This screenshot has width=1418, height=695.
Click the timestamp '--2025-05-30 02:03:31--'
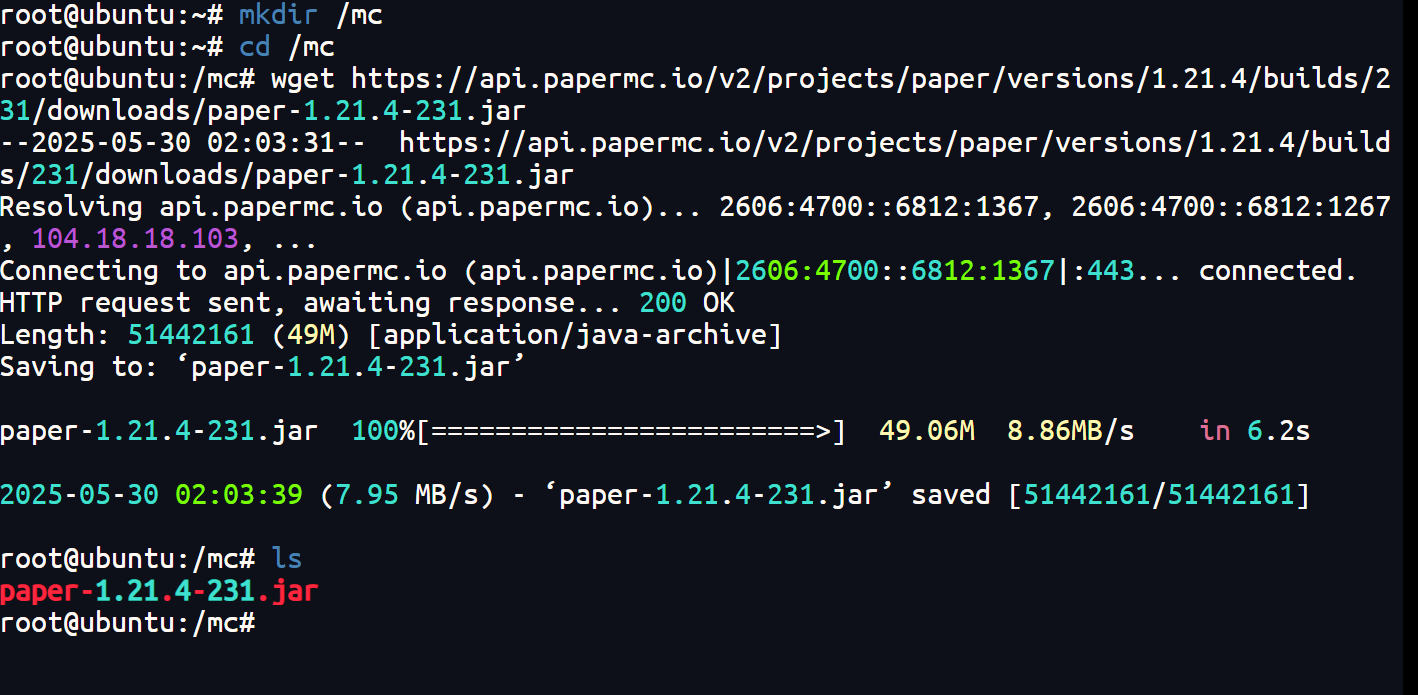(x=183, y=143)
